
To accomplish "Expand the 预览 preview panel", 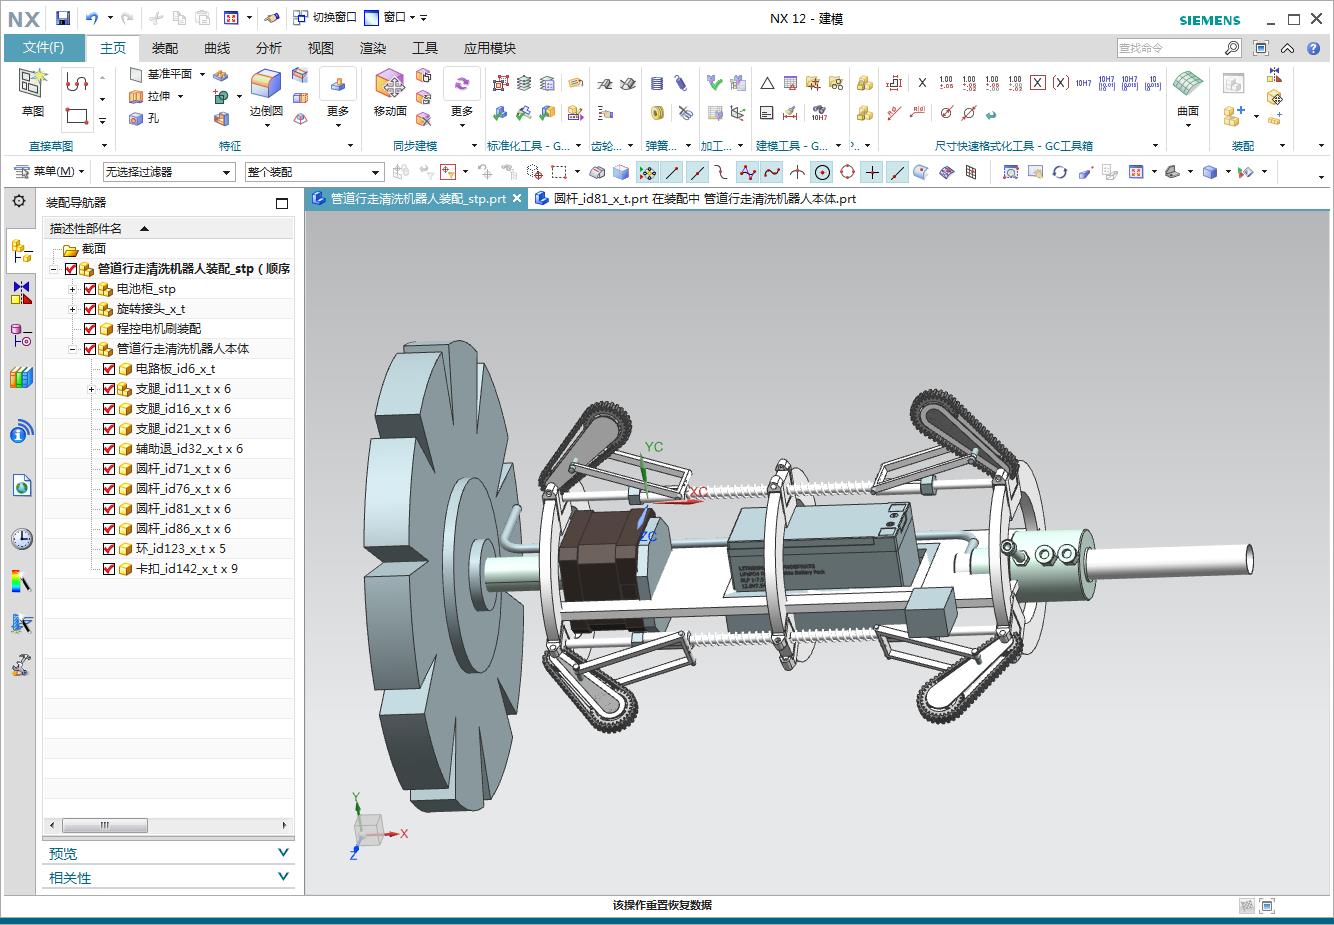I will (169, 853).
